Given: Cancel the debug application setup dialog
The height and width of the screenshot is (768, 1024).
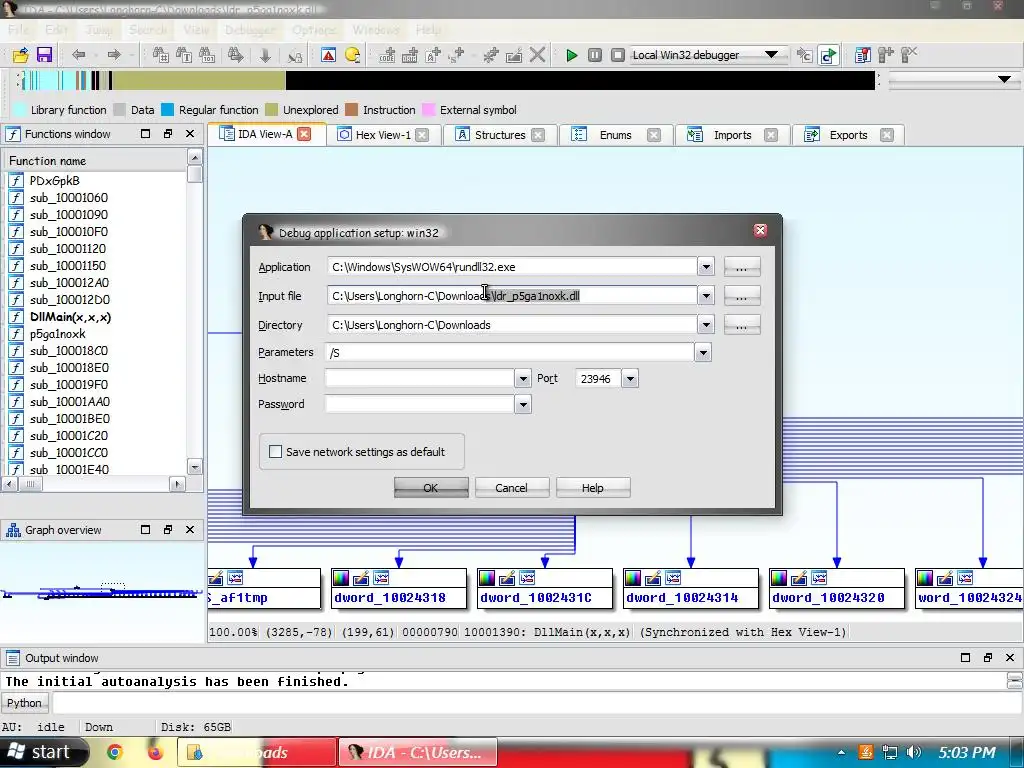Looking at the screenshot, I should (x=511, y=488).
